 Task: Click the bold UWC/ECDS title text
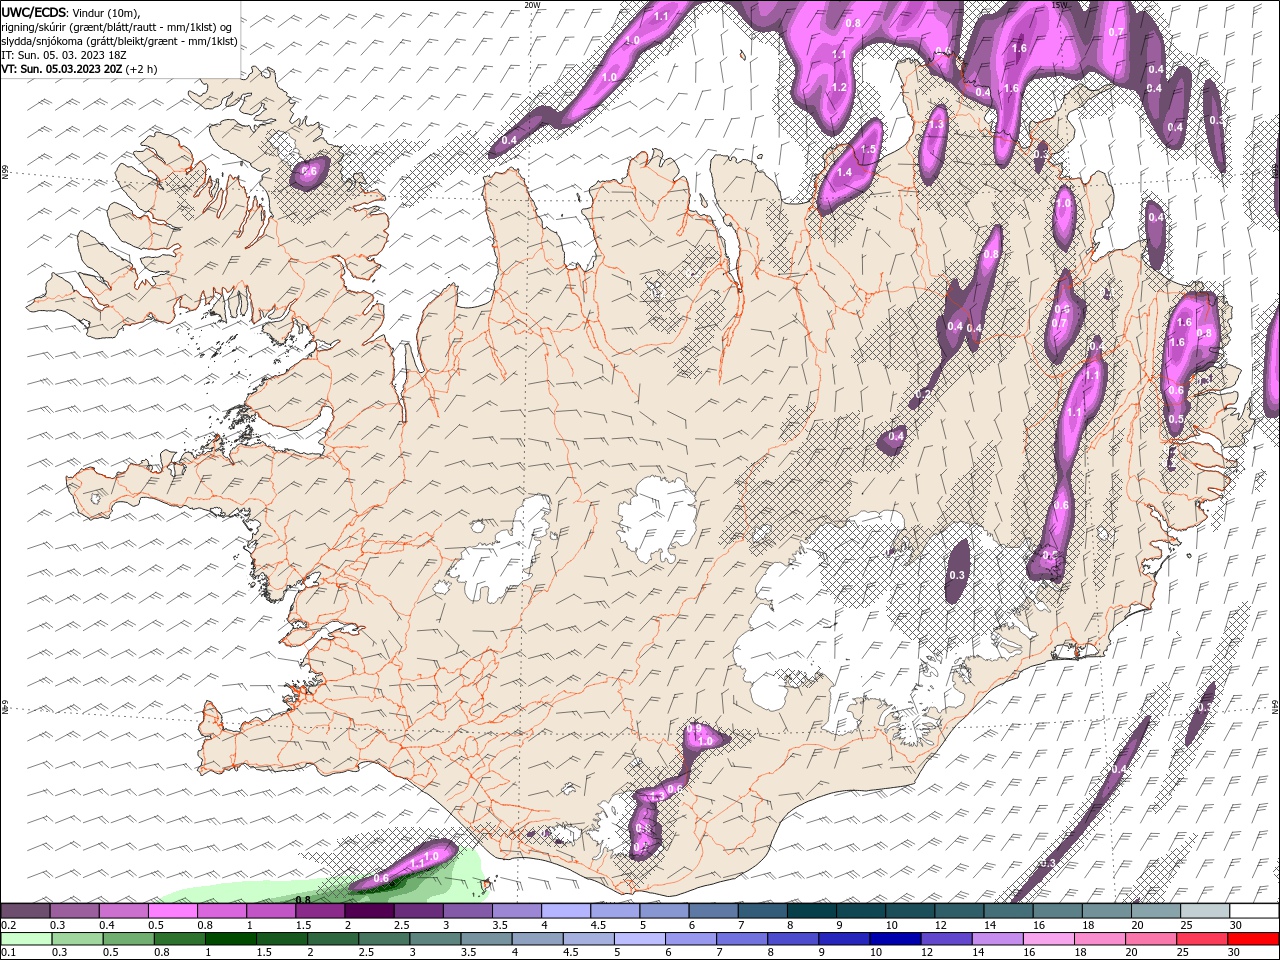[x=34, y=12]
